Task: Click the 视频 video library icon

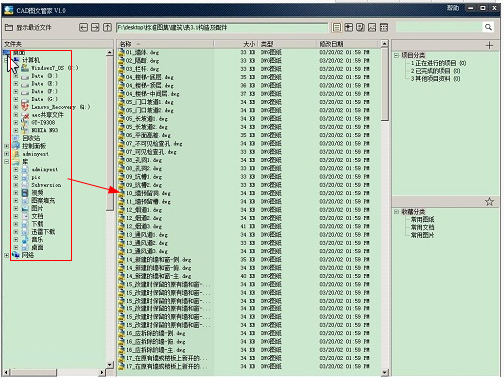Action: pos(25,192)
